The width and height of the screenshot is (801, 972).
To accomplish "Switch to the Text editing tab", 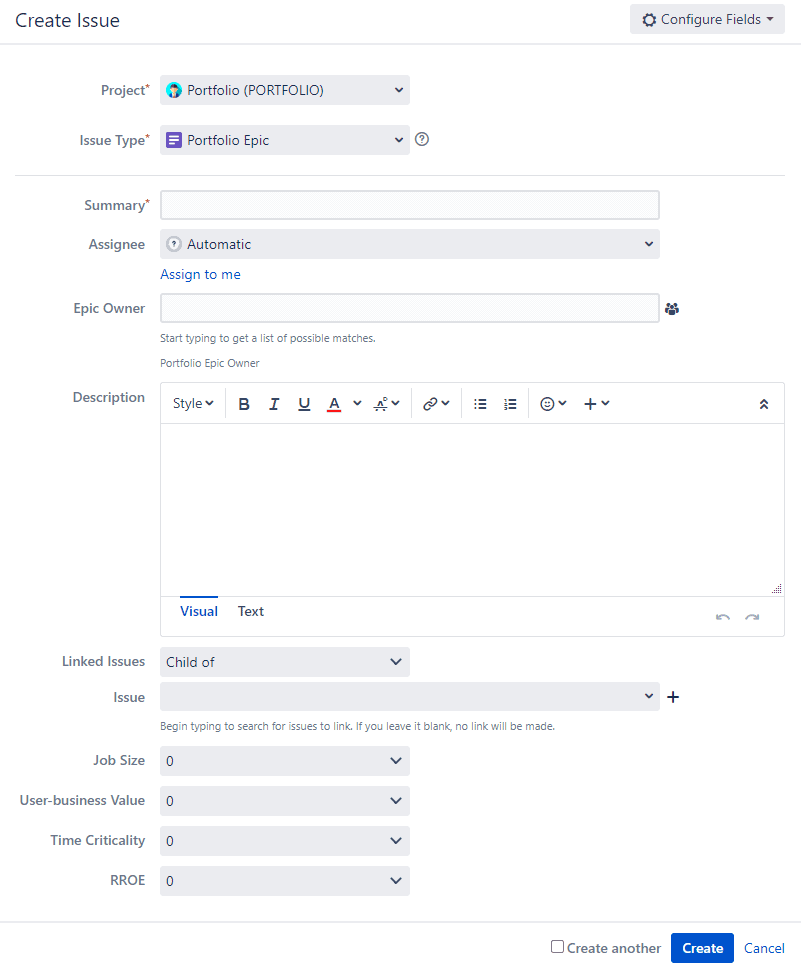I will tap(250, 611).
